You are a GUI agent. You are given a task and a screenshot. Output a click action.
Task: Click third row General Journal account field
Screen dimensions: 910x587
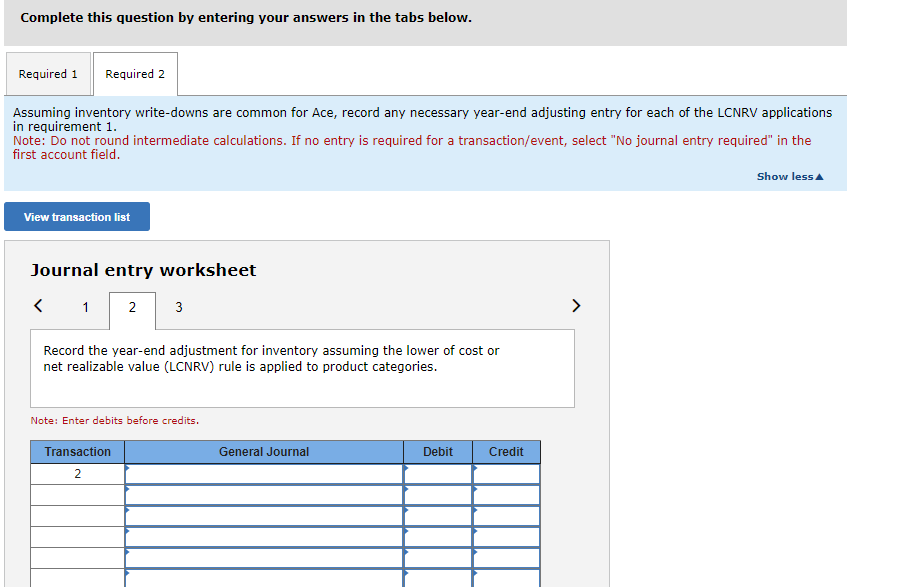(264, 516)
